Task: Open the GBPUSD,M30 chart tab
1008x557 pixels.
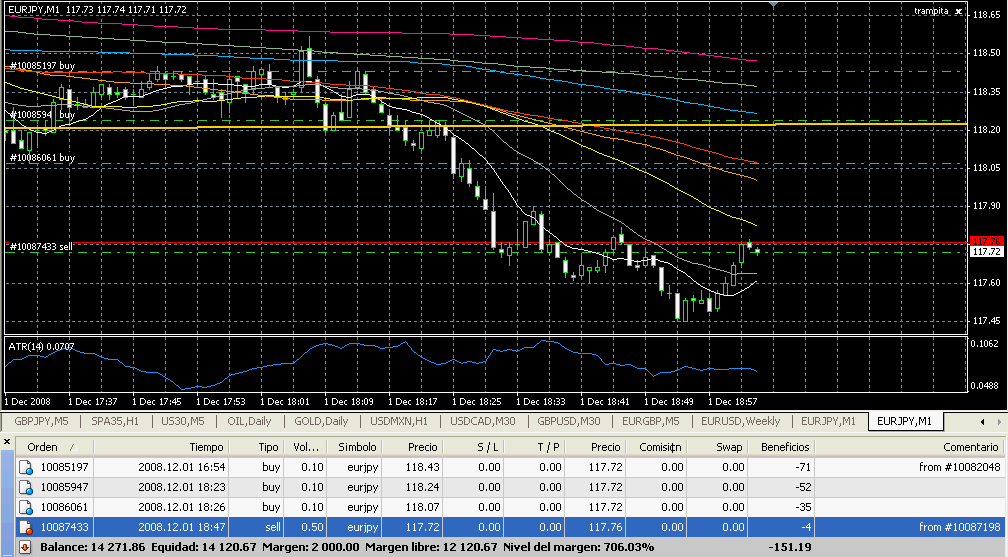Action: [x=568, y=421]
